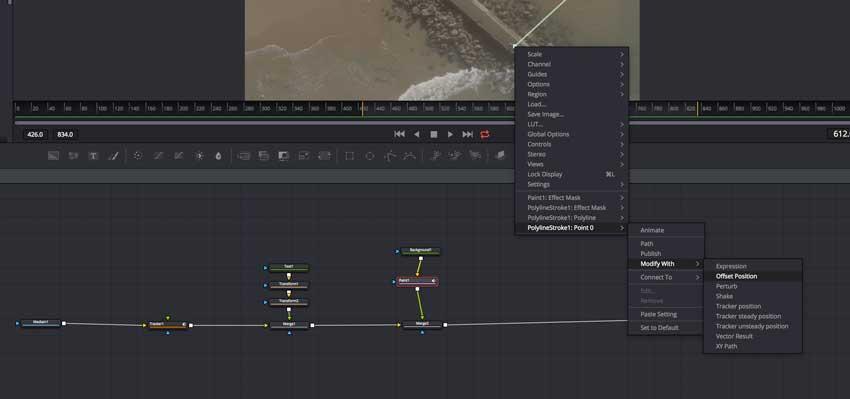Toggle the red loop playback button
Screen dimensions: 850x399
coord(485,134)
